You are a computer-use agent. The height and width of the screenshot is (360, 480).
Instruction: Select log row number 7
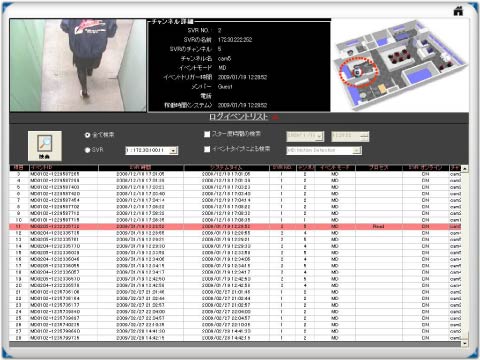pyautogui.click(x=235, y=200)
